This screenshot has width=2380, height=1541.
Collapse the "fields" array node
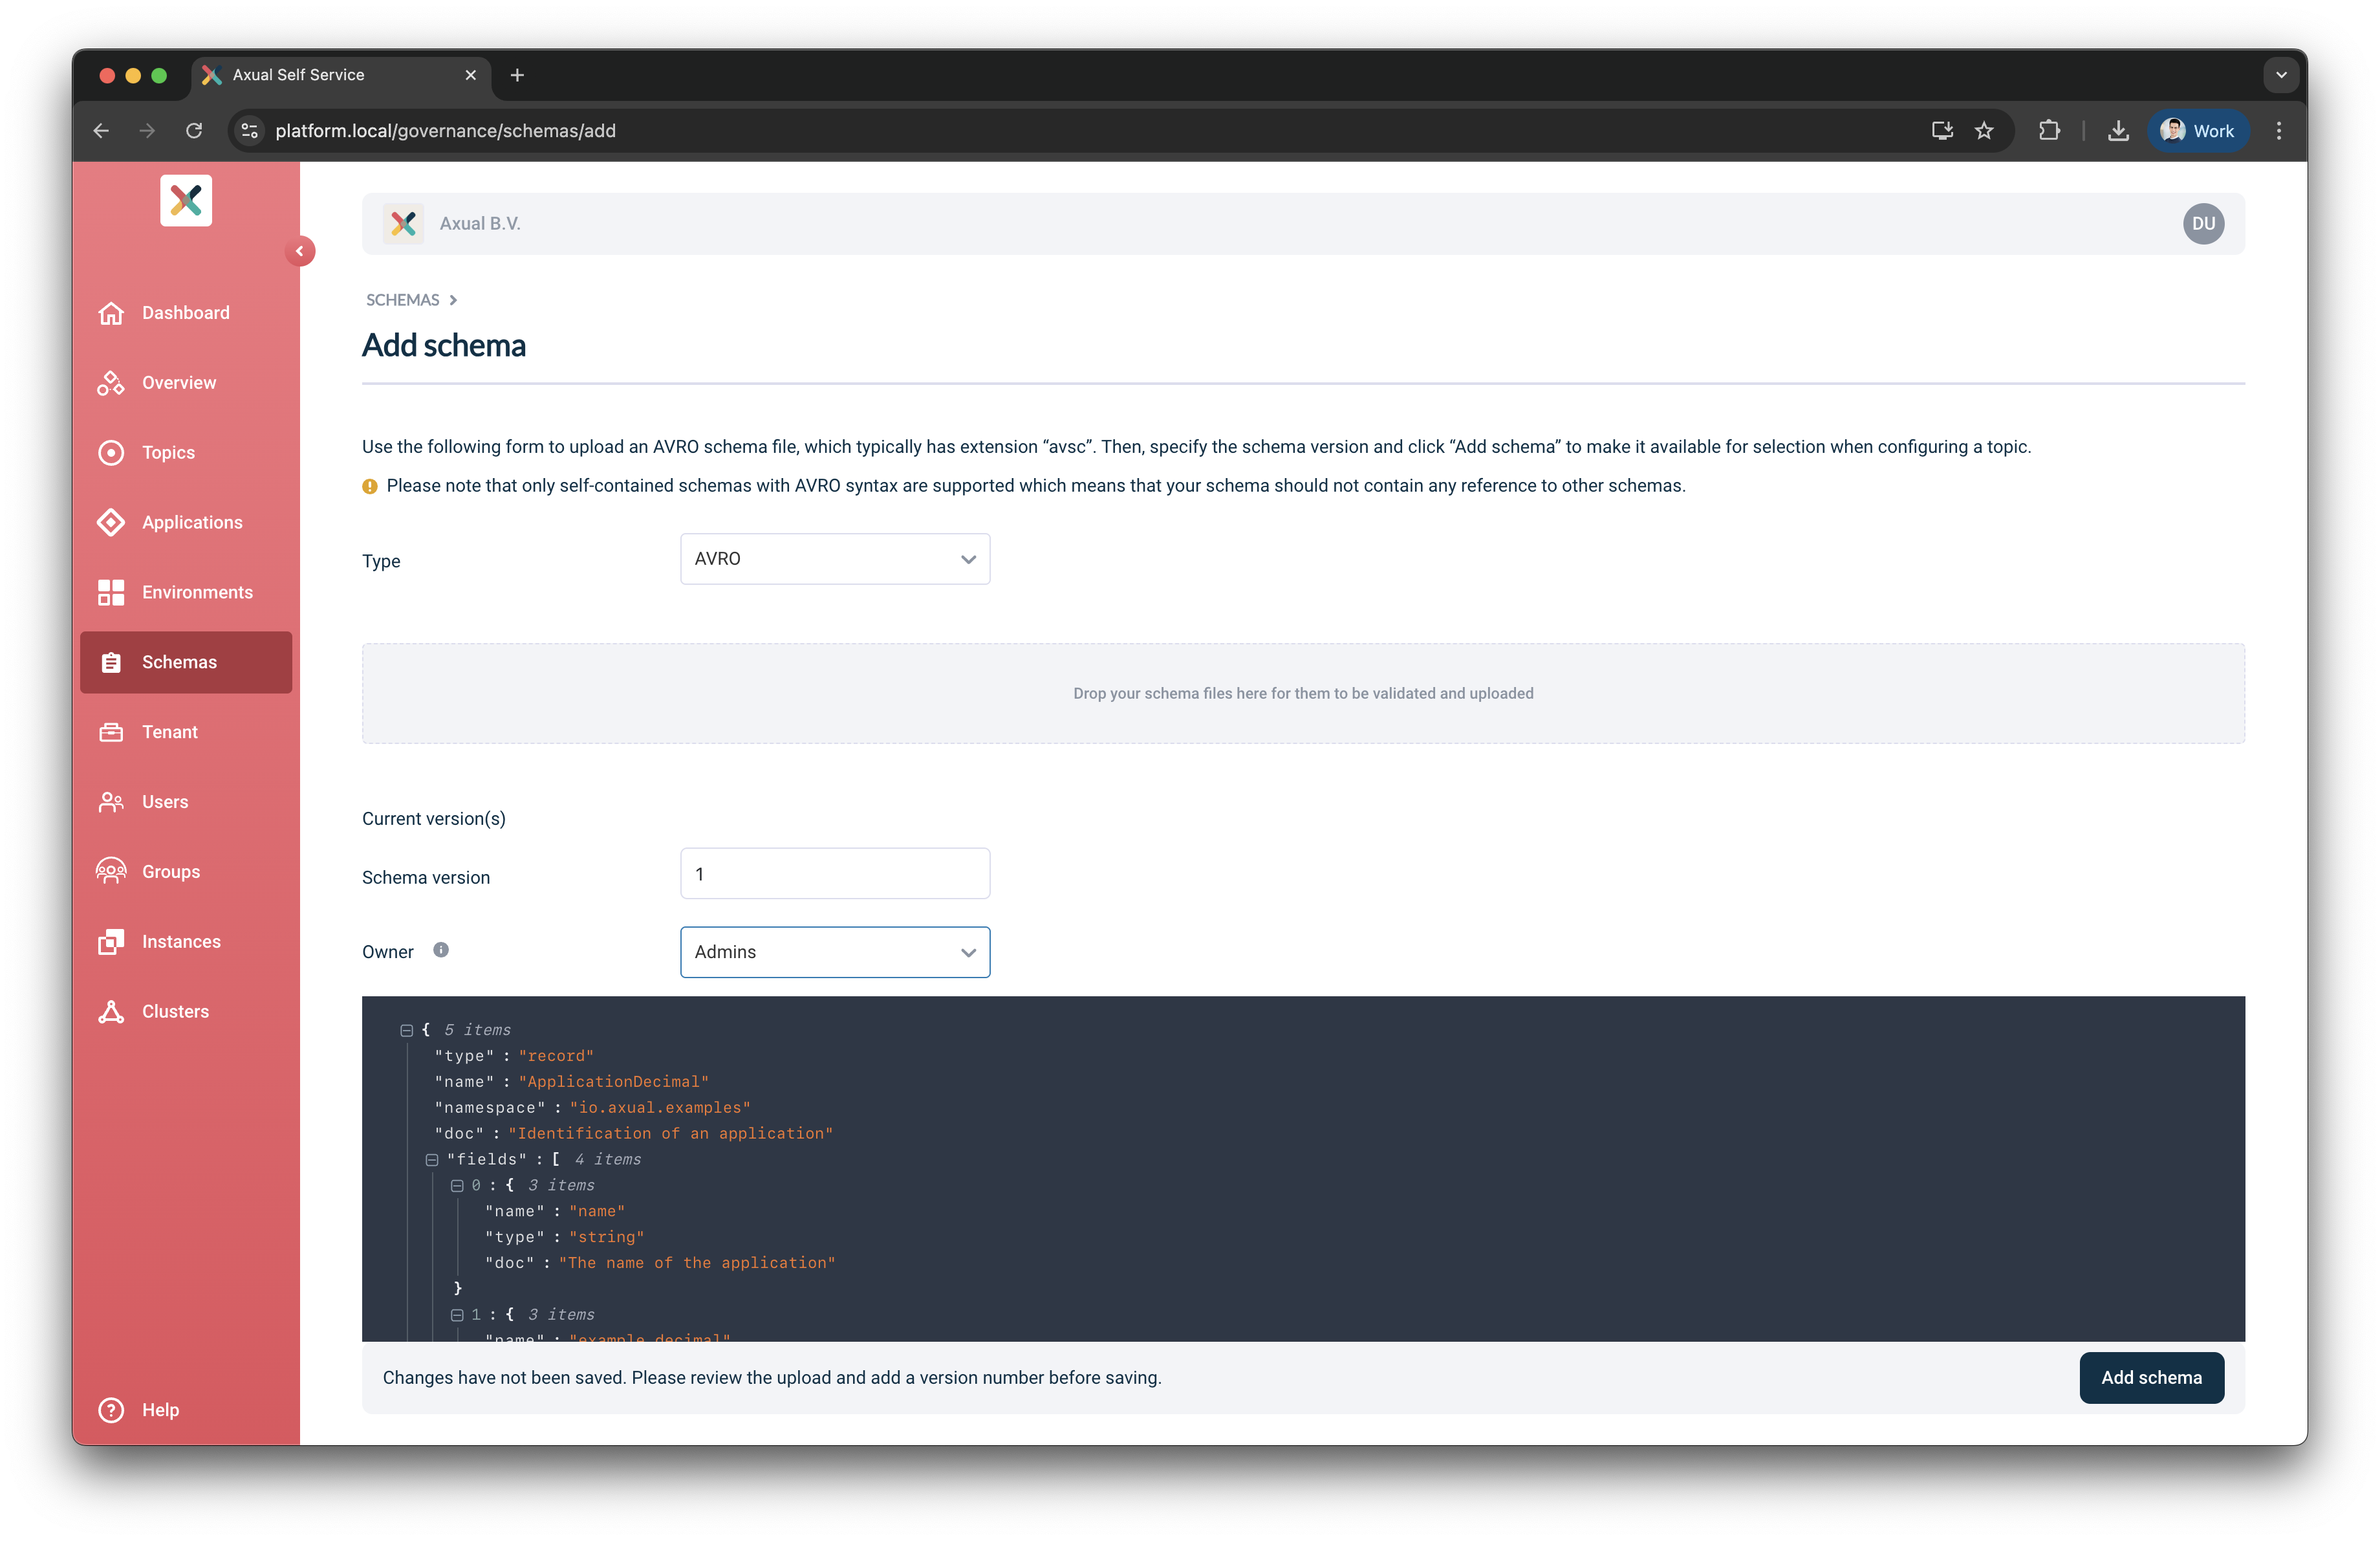[432, 1160]
